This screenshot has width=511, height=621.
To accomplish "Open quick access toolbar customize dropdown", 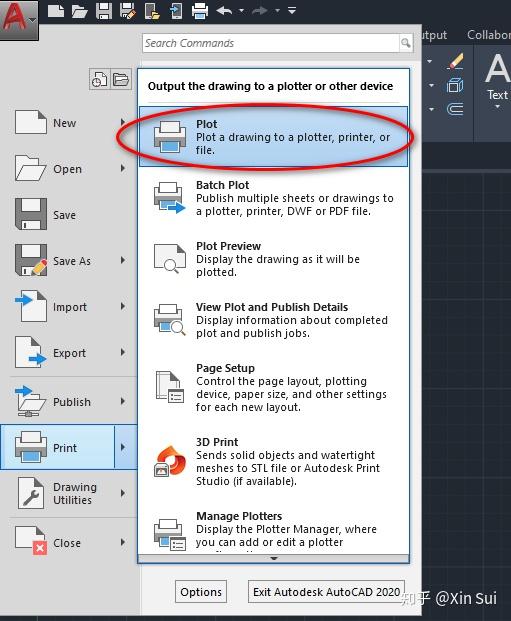I will [x=292, y=11].
